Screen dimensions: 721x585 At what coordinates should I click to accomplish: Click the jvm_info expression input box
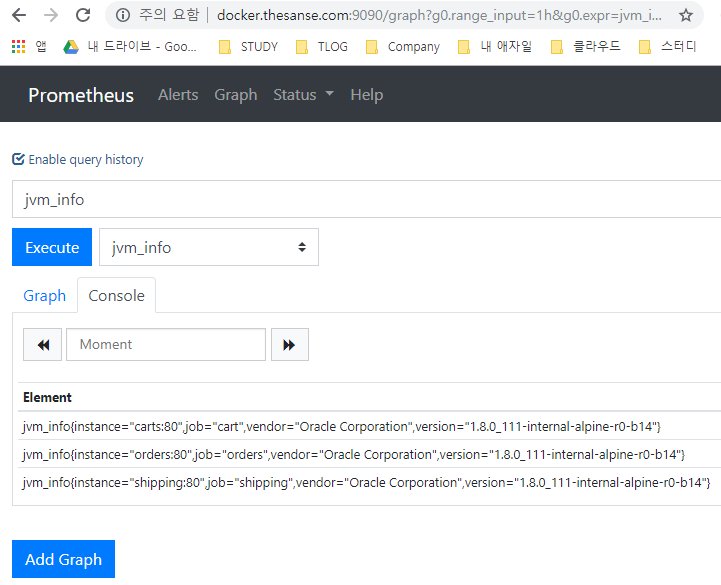pyautogui.click(x=366, y=199)
